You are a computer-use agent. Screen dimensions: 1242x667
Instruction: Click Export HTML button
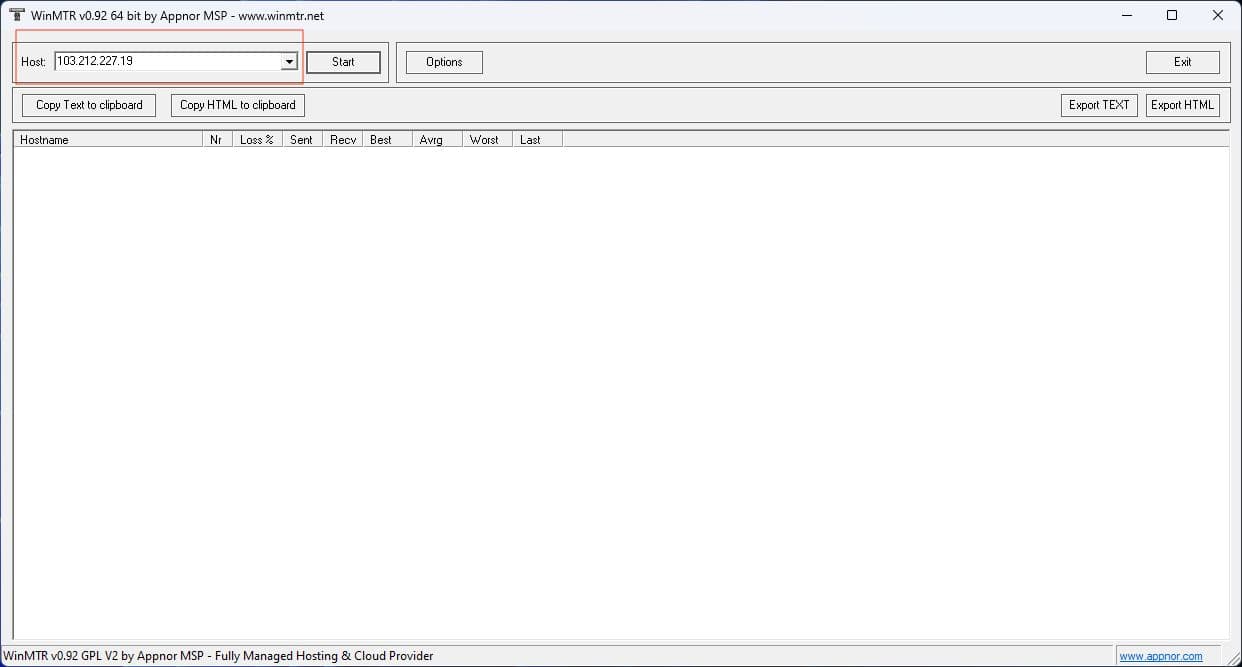tap(1182, 105)
